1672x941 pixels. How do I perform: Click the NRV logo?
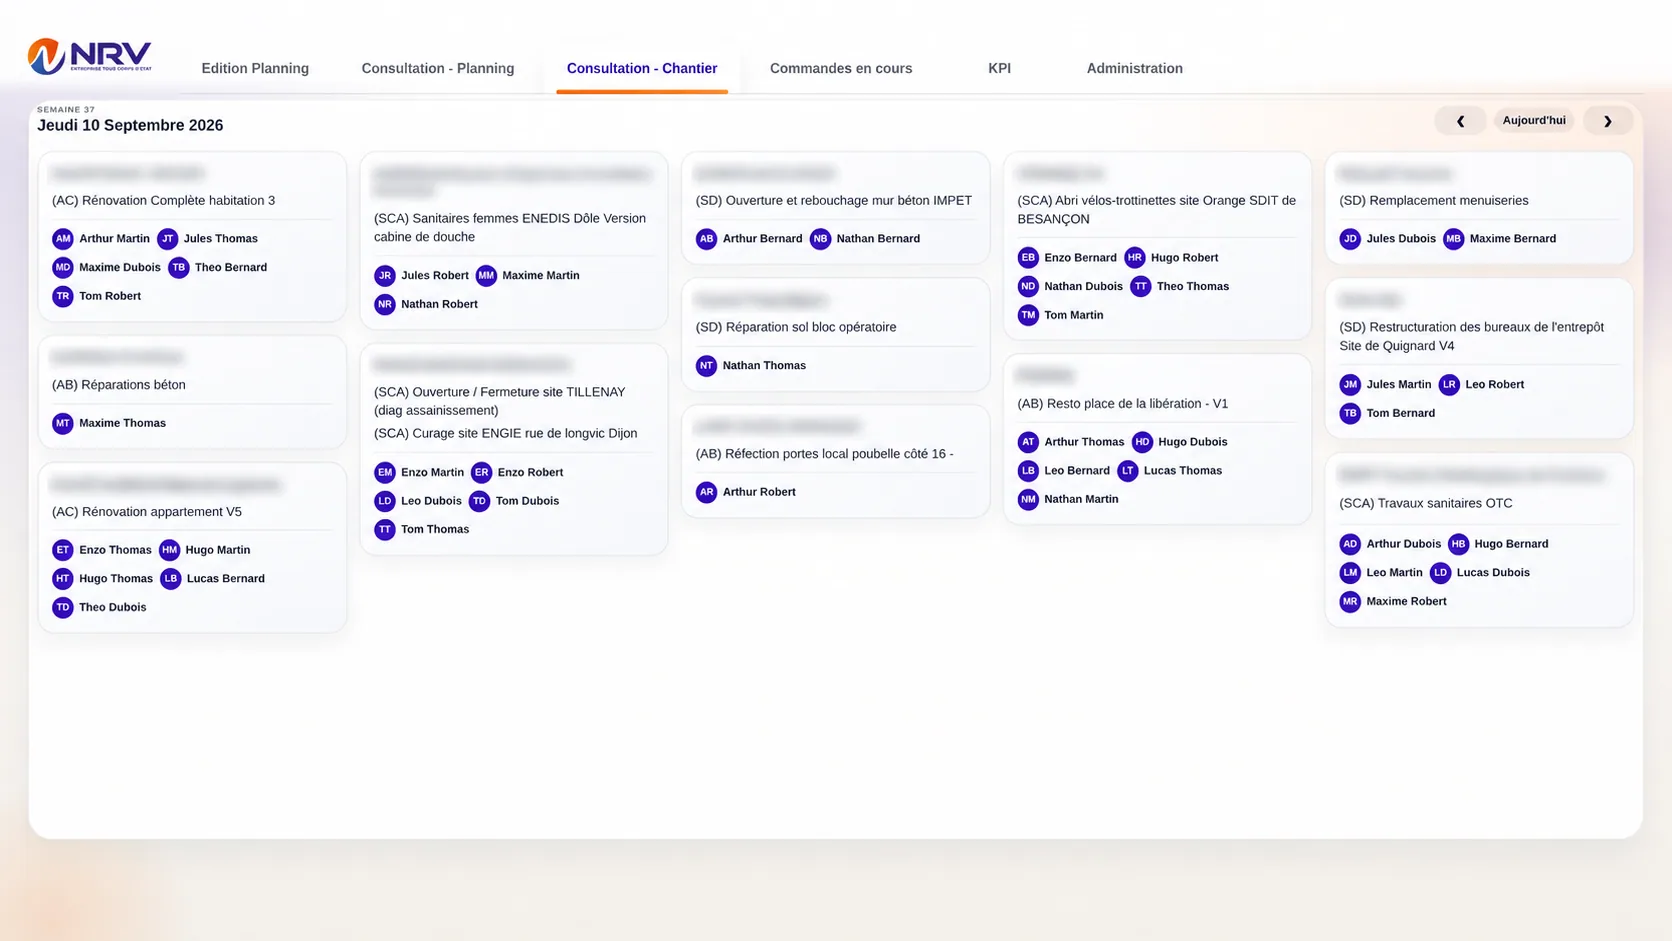click(x=89, y=57)
